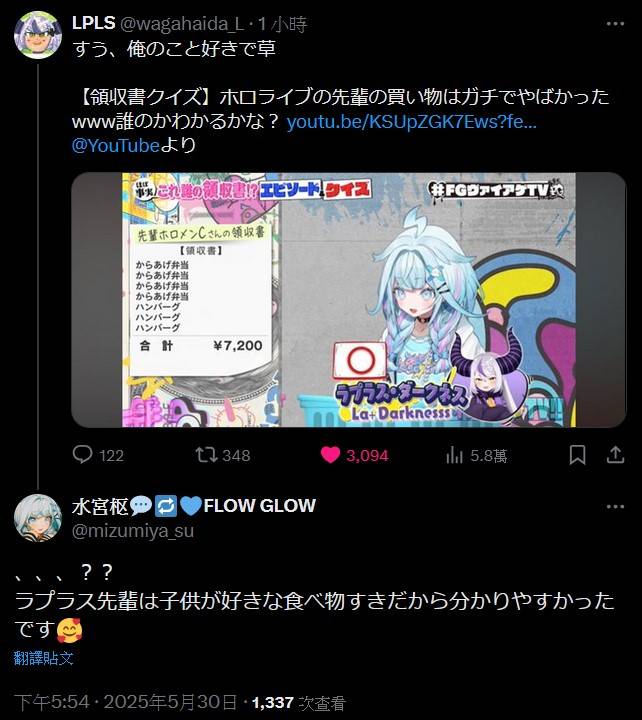Open the YouTube video preview thumbnail
The height and width of the screenshot is (720, 642).
coord(349,300)
